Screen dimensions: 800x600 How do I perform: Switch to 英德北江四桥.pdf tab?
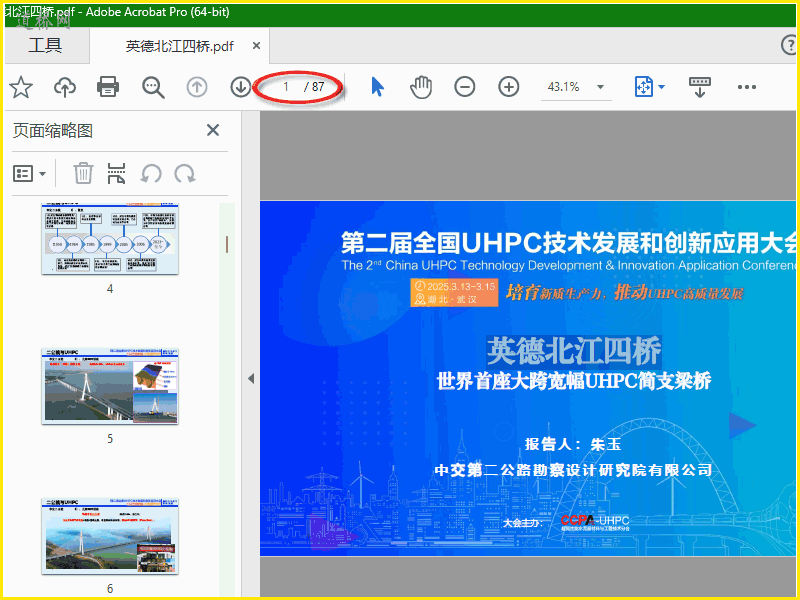(x=179, y=46)
